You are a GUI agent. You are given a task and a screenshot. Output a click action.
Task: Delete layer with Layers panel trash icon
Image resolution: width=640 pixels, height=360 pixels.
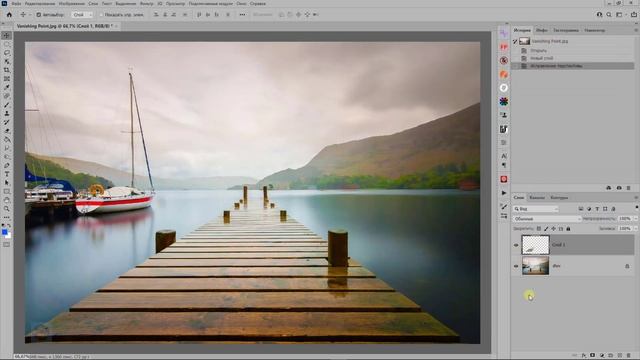click(x=629, y=356)
